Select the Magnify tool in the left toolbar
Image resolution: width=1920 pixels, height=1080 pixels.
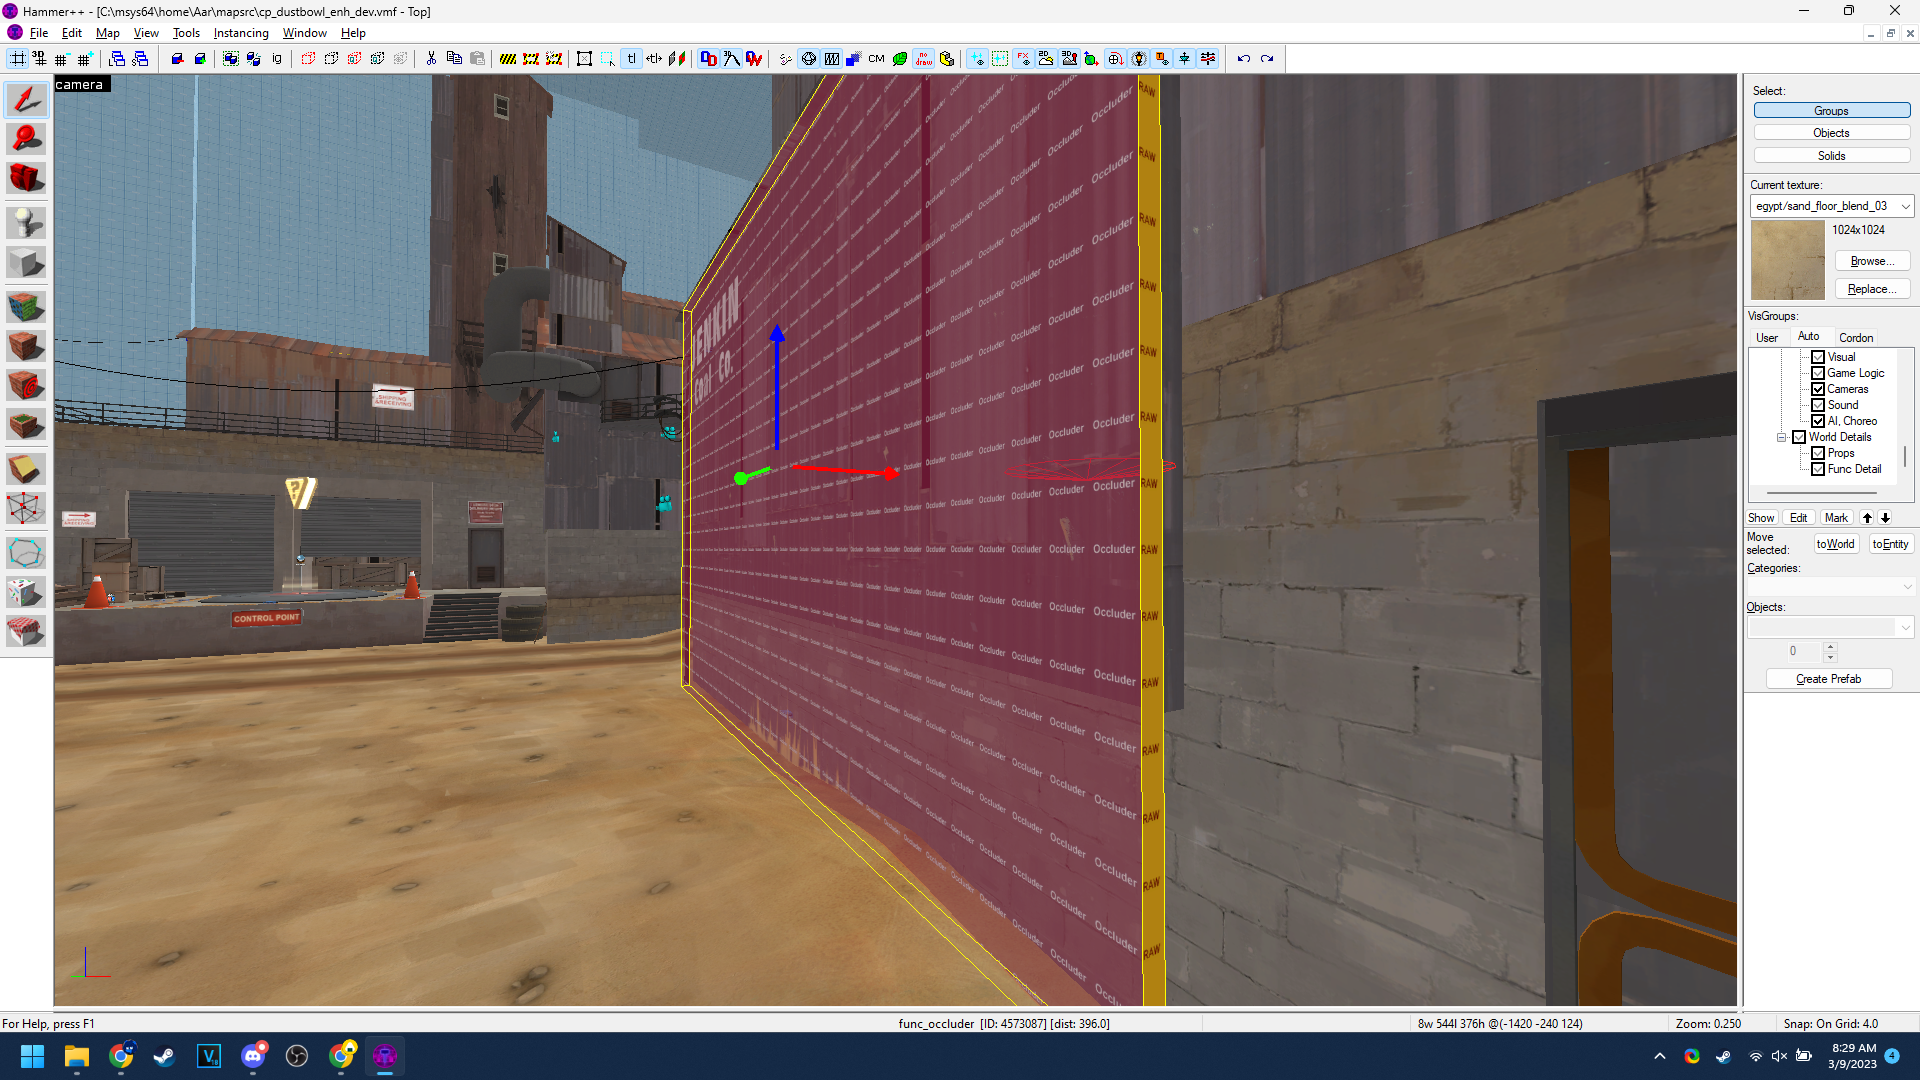click(x=26, y=138)
